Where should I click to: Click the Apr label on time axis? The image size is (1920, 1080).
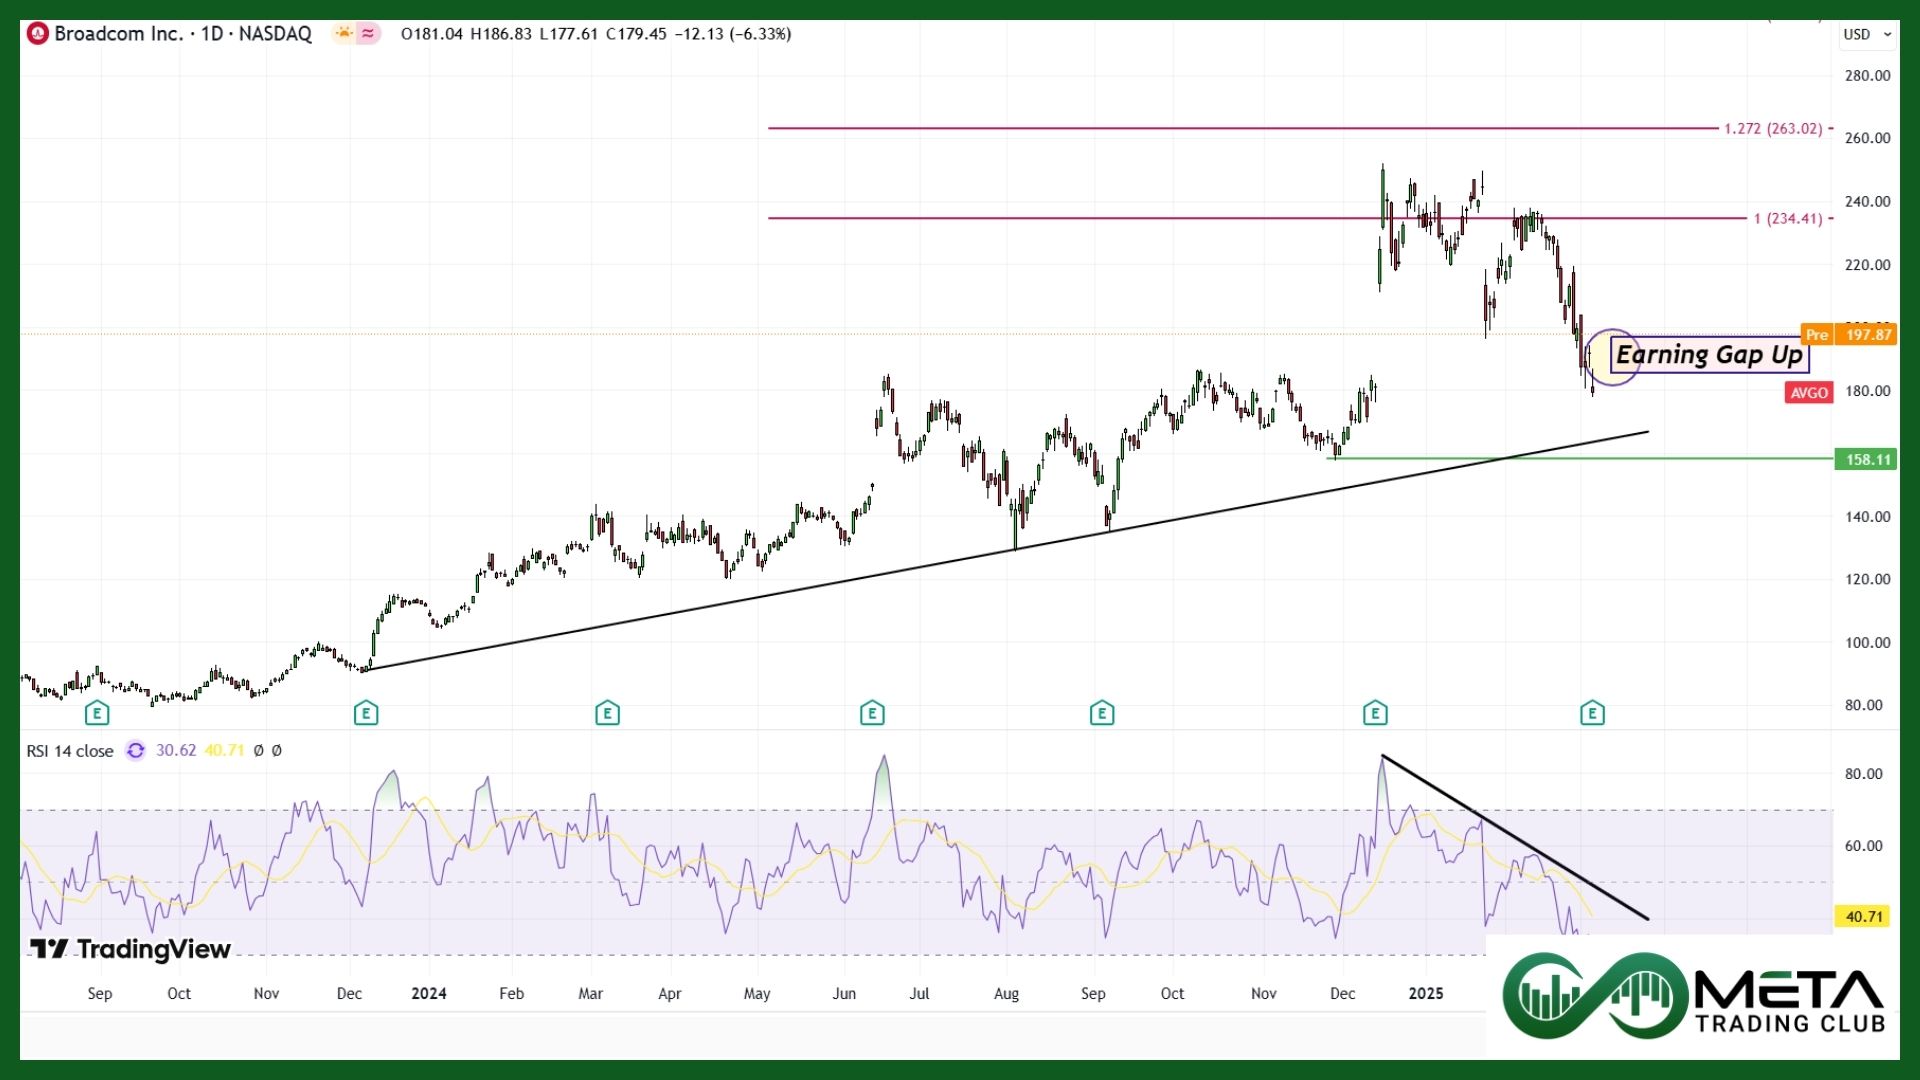(669, 993)
